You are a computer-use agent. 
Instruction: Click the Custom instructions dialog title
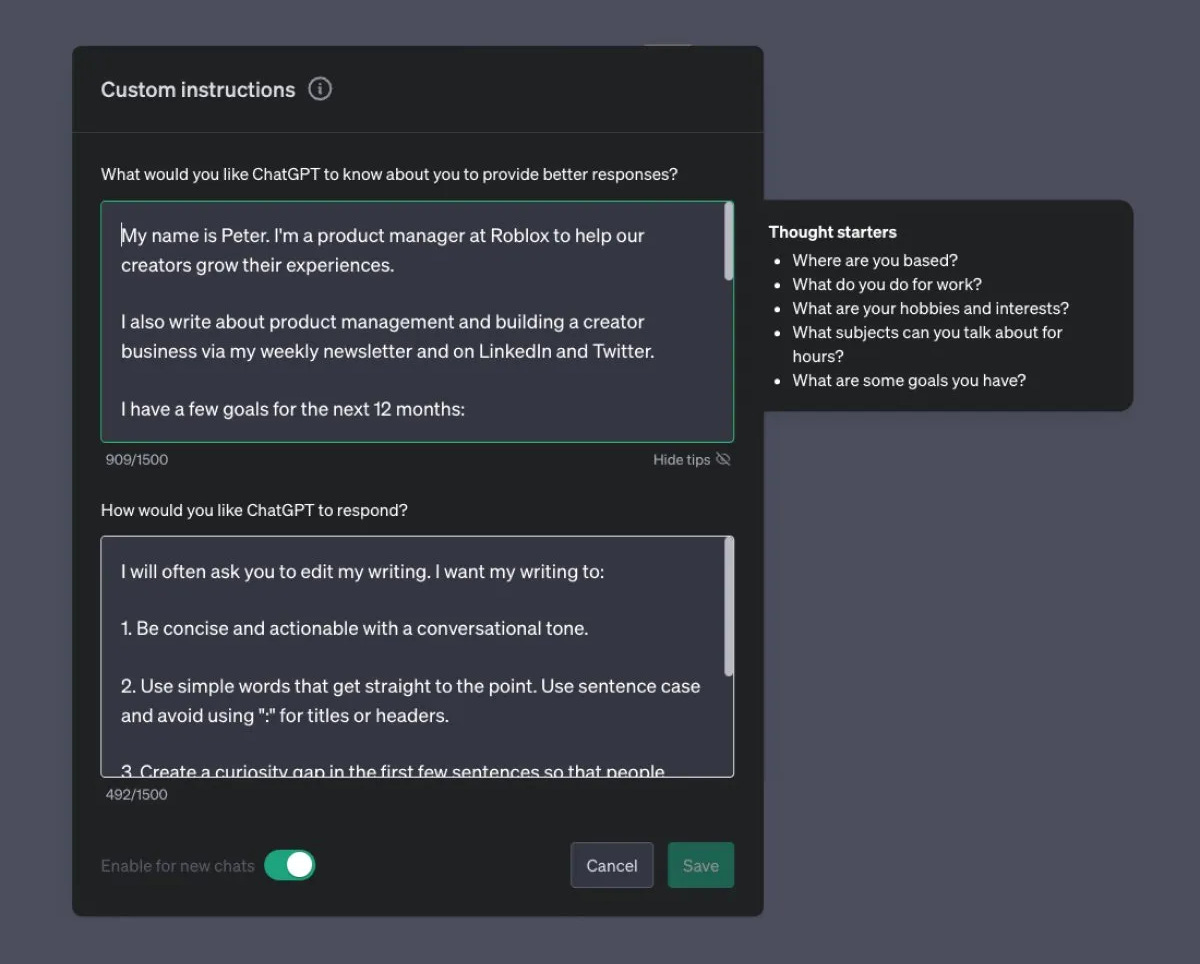point(197,89)
